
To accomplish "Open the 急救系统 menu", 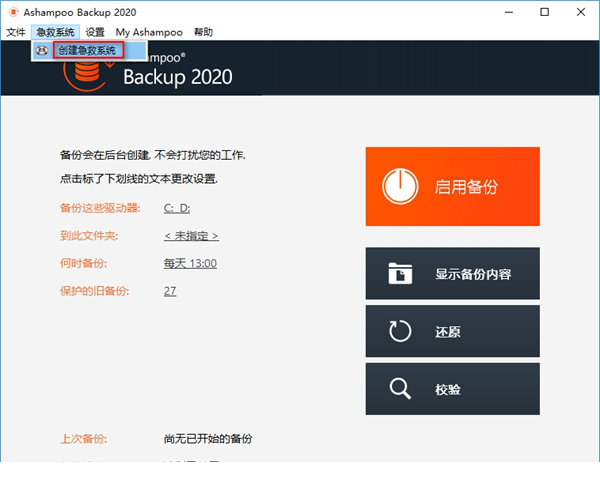I will click(55, 32).
